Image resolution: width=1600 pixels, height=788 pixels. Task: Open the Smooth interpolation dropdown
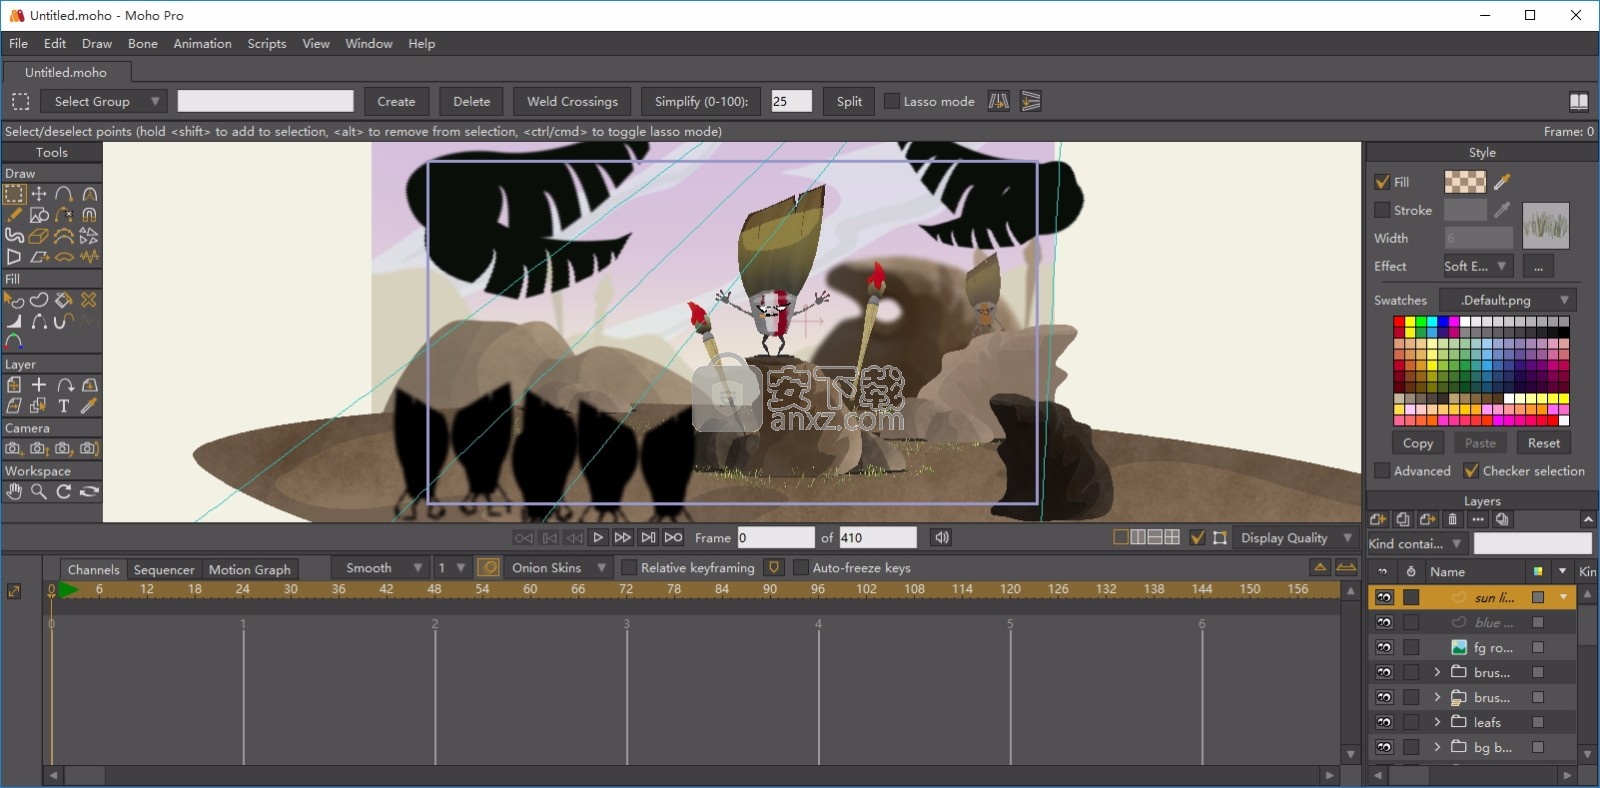point(380,568)
